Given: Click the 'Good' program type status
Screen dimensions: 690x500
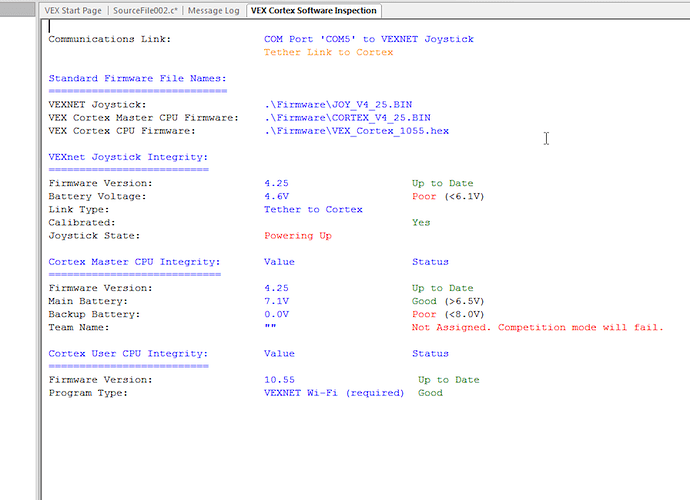Looking at the screenshot, I should 430,393.
